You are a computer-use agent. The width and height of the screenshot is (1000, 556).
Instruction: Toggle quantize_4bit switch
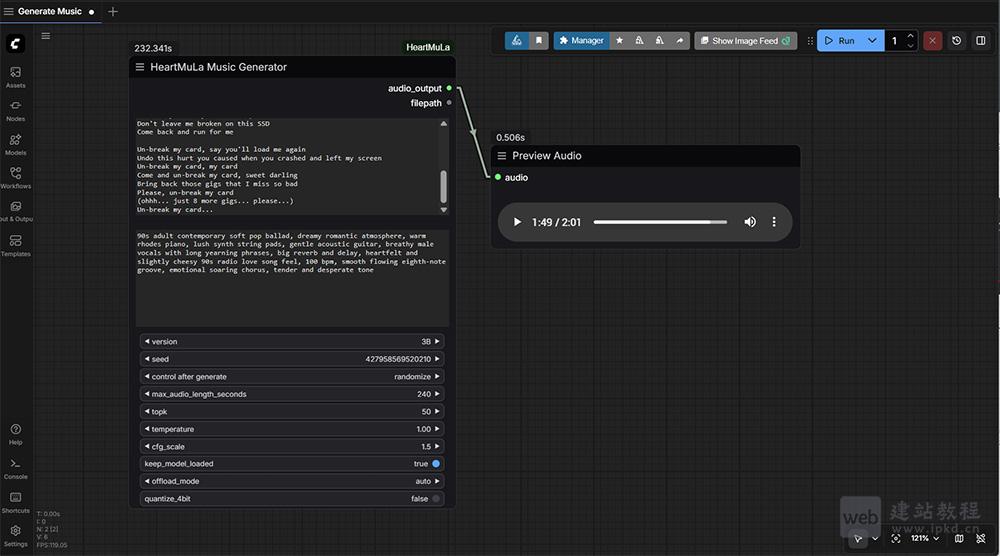pos(436,499)
